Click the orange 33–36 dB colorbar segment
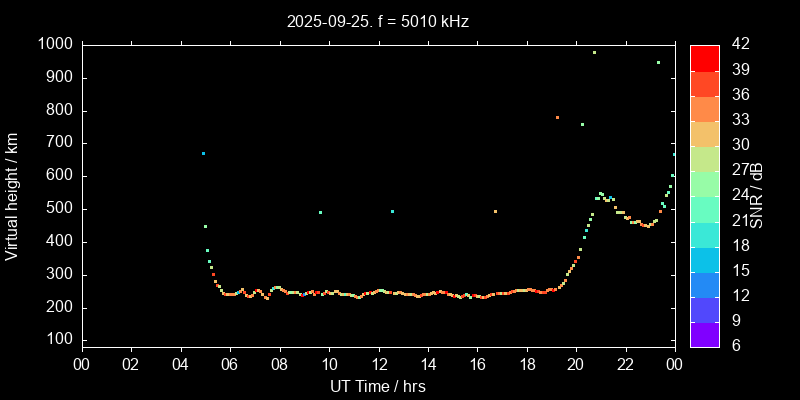The image size is (800, 400). 704,107
